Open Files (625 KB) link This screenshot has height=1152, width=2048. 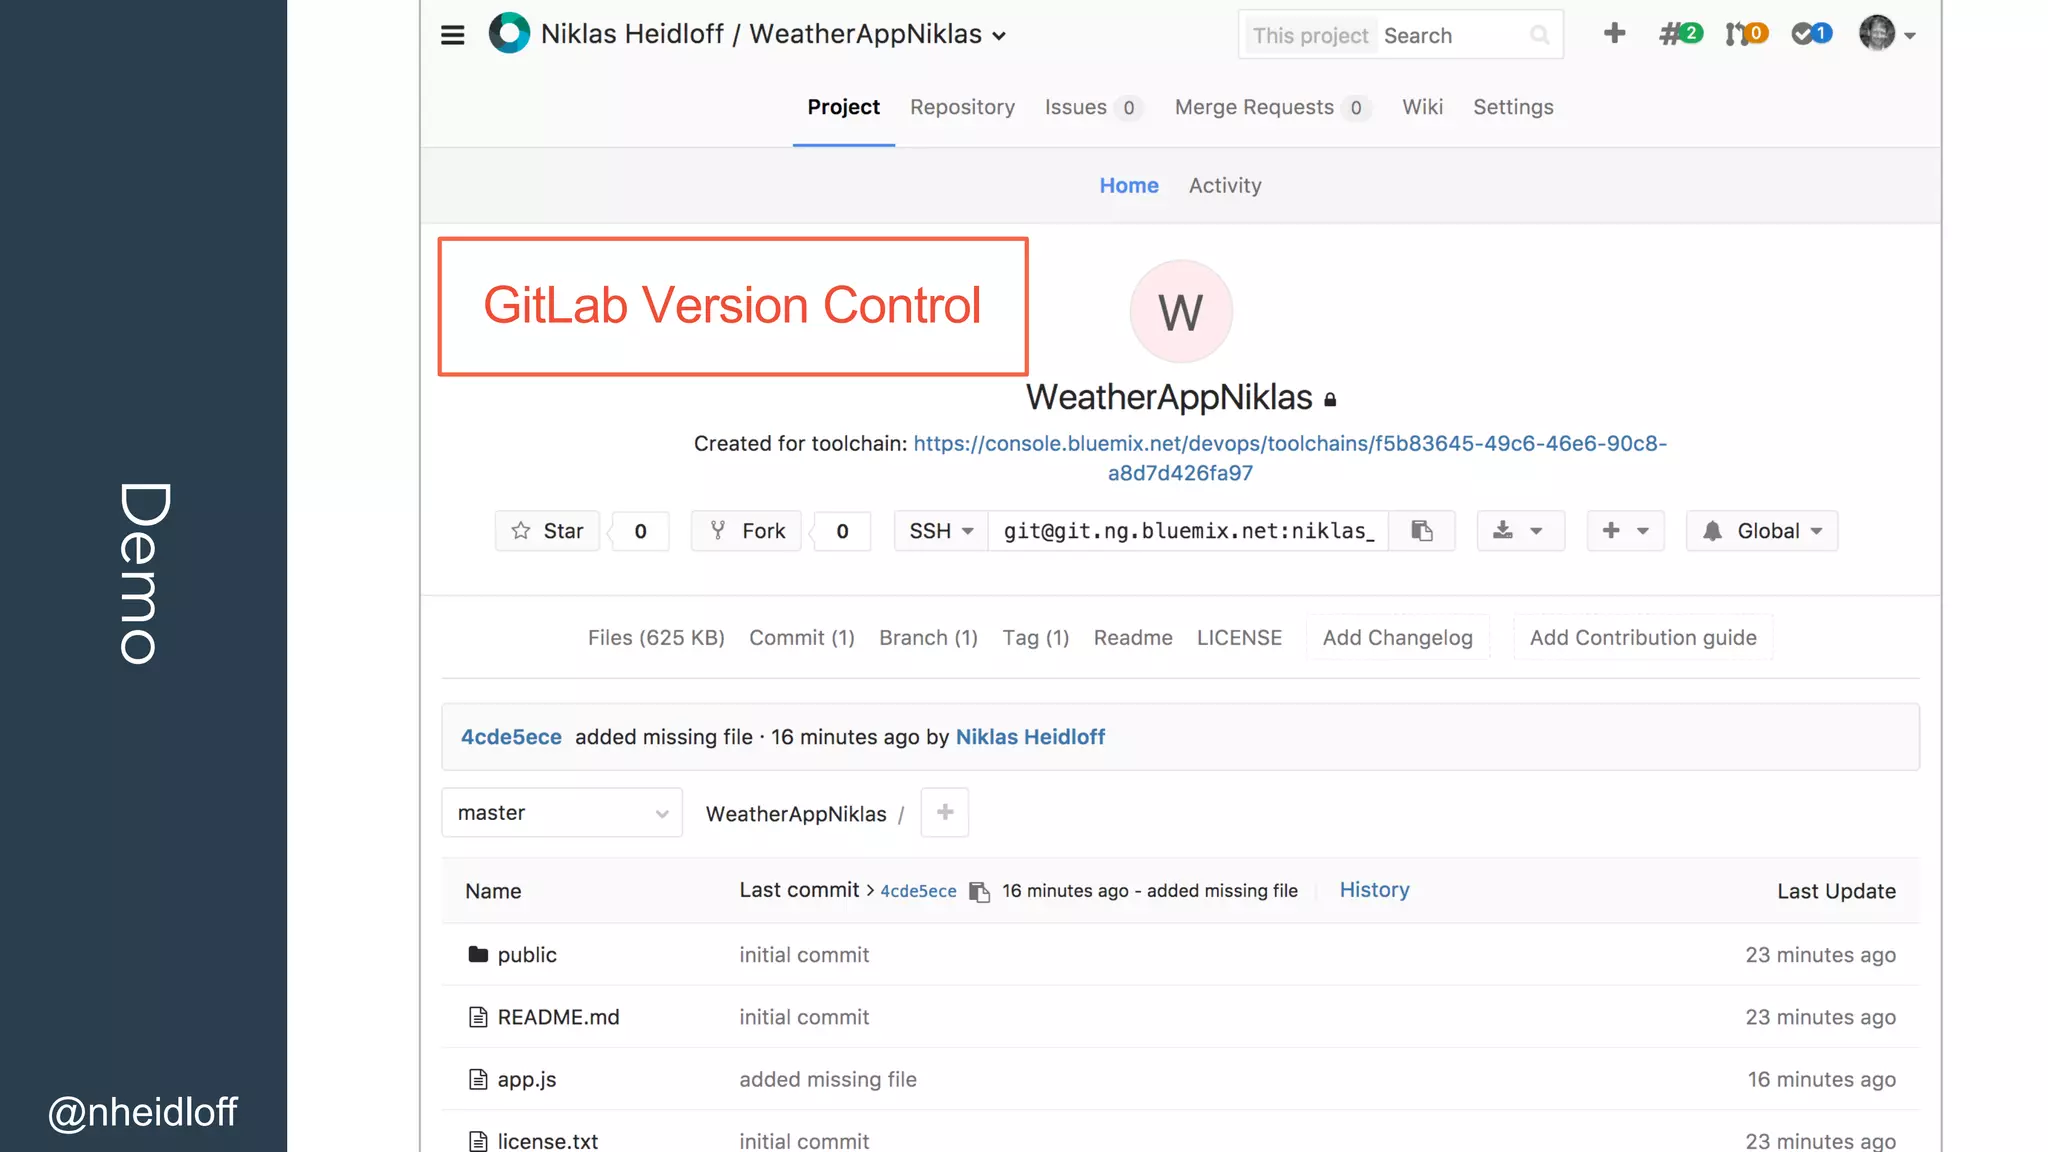tap(656, 638)
